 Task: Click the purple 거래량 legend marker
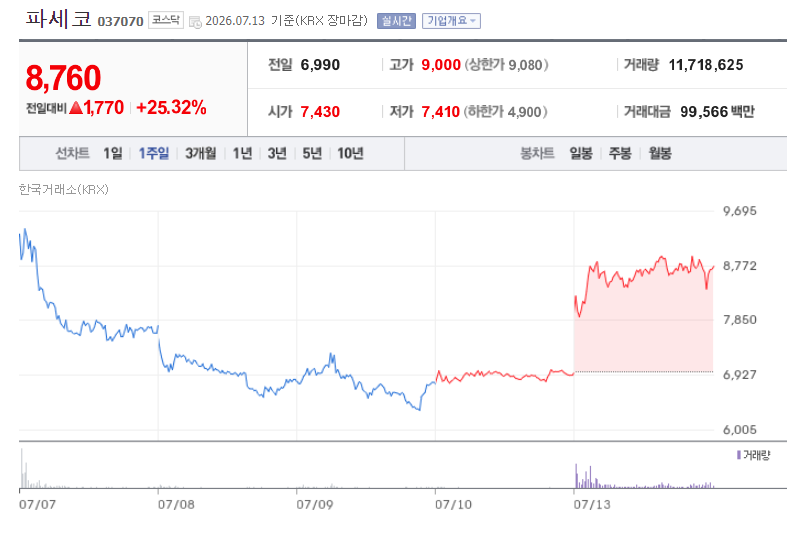click(x=739, y=455)
